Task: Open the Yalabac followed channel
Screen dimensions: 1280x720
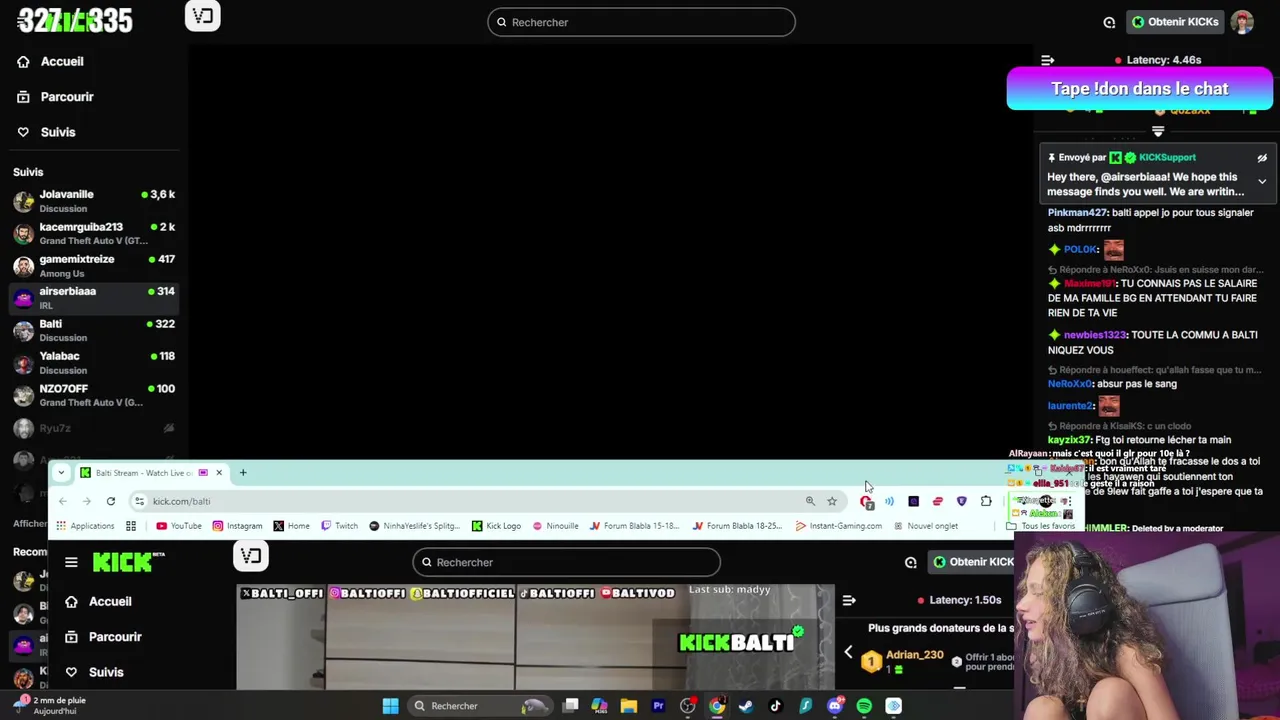Action: tap(94, 362)
